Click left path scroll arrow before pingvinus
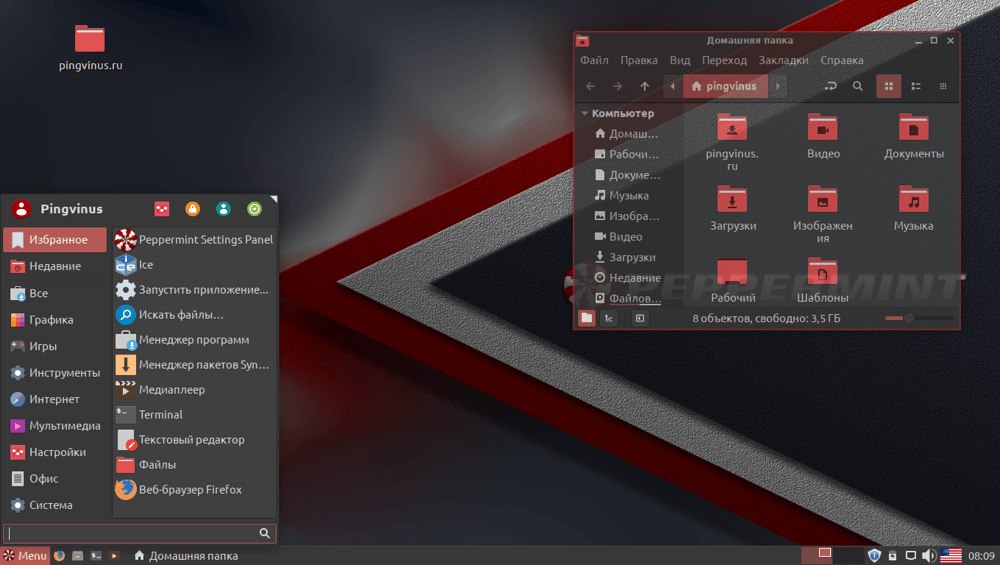Viewport: 1000px width, 565px height. pos(672,86)
